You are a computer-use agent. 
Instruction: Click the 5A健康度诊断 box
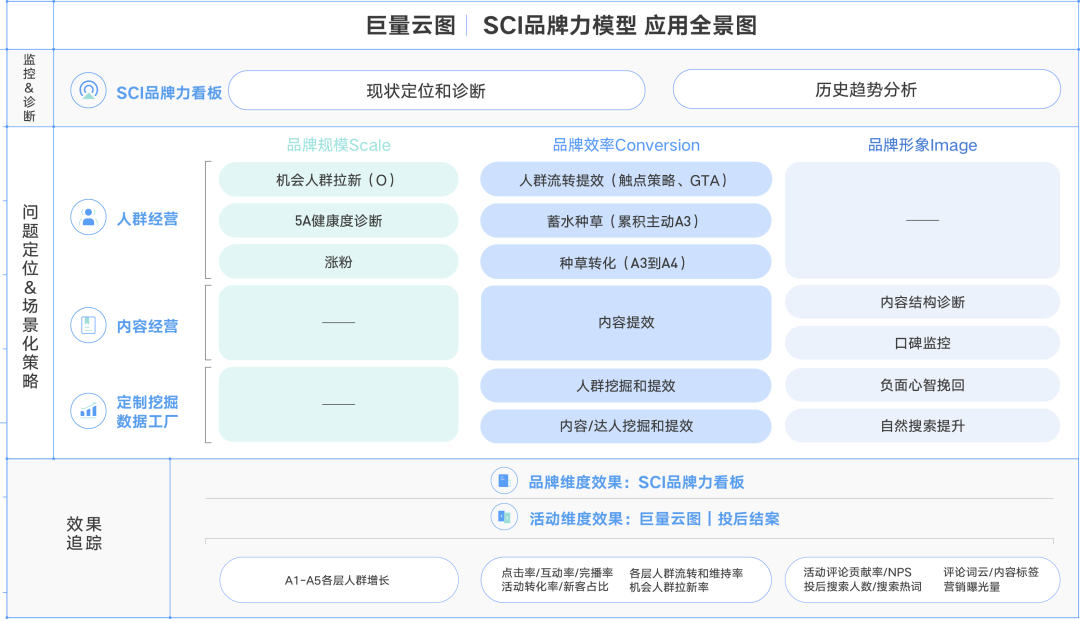click(338, 220)
